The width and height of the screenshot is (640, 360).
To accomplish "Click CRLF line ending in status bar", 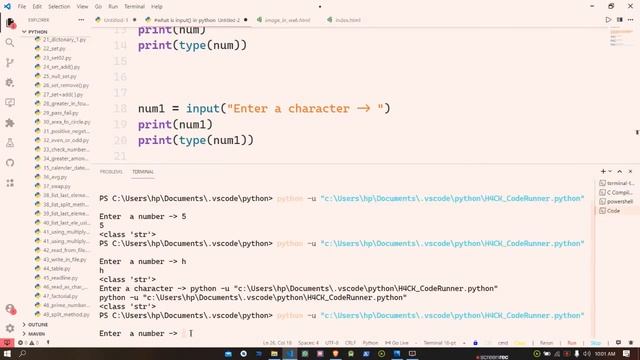I will pos(351,343).
